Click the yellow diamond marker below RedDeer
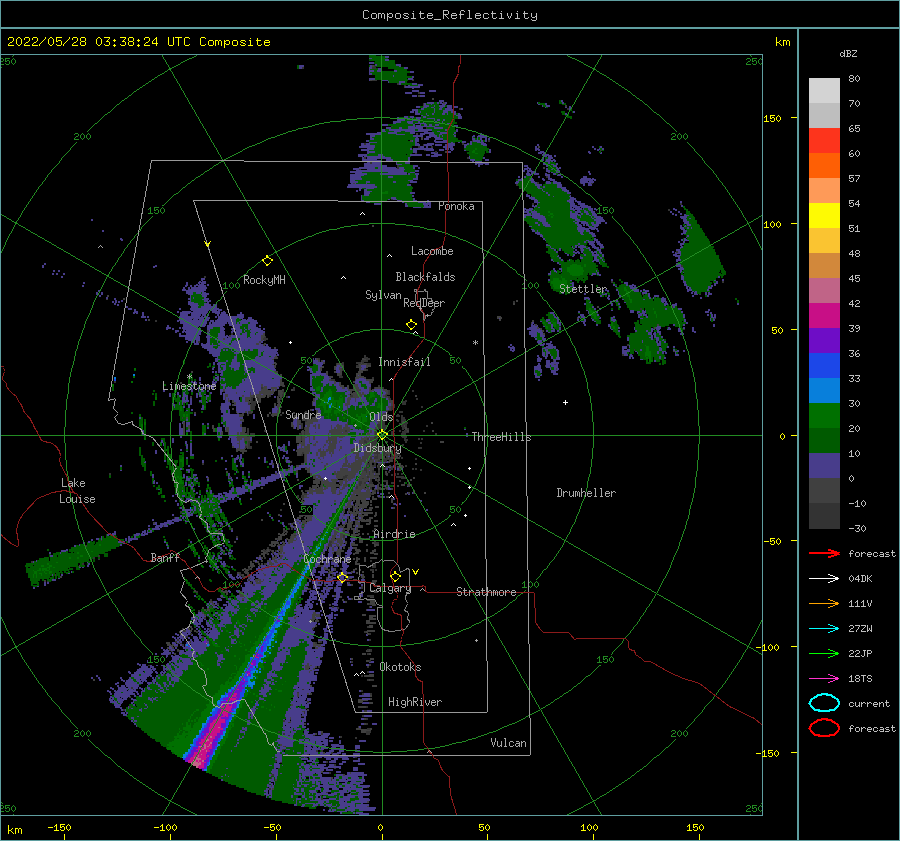This screenshot has height=841, width=900. (412, 325)
